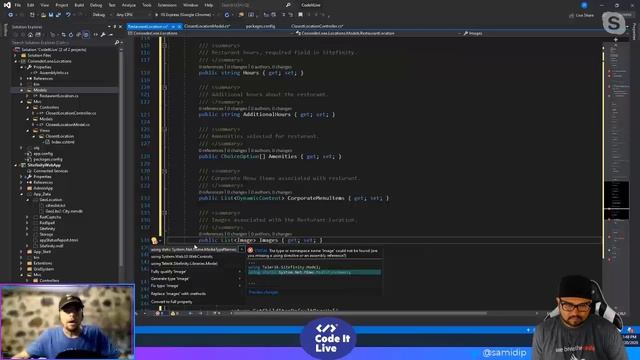
Task: Click Solution Explorer Refresh icon
Action: pyautogui.click(x=71, y=35)
